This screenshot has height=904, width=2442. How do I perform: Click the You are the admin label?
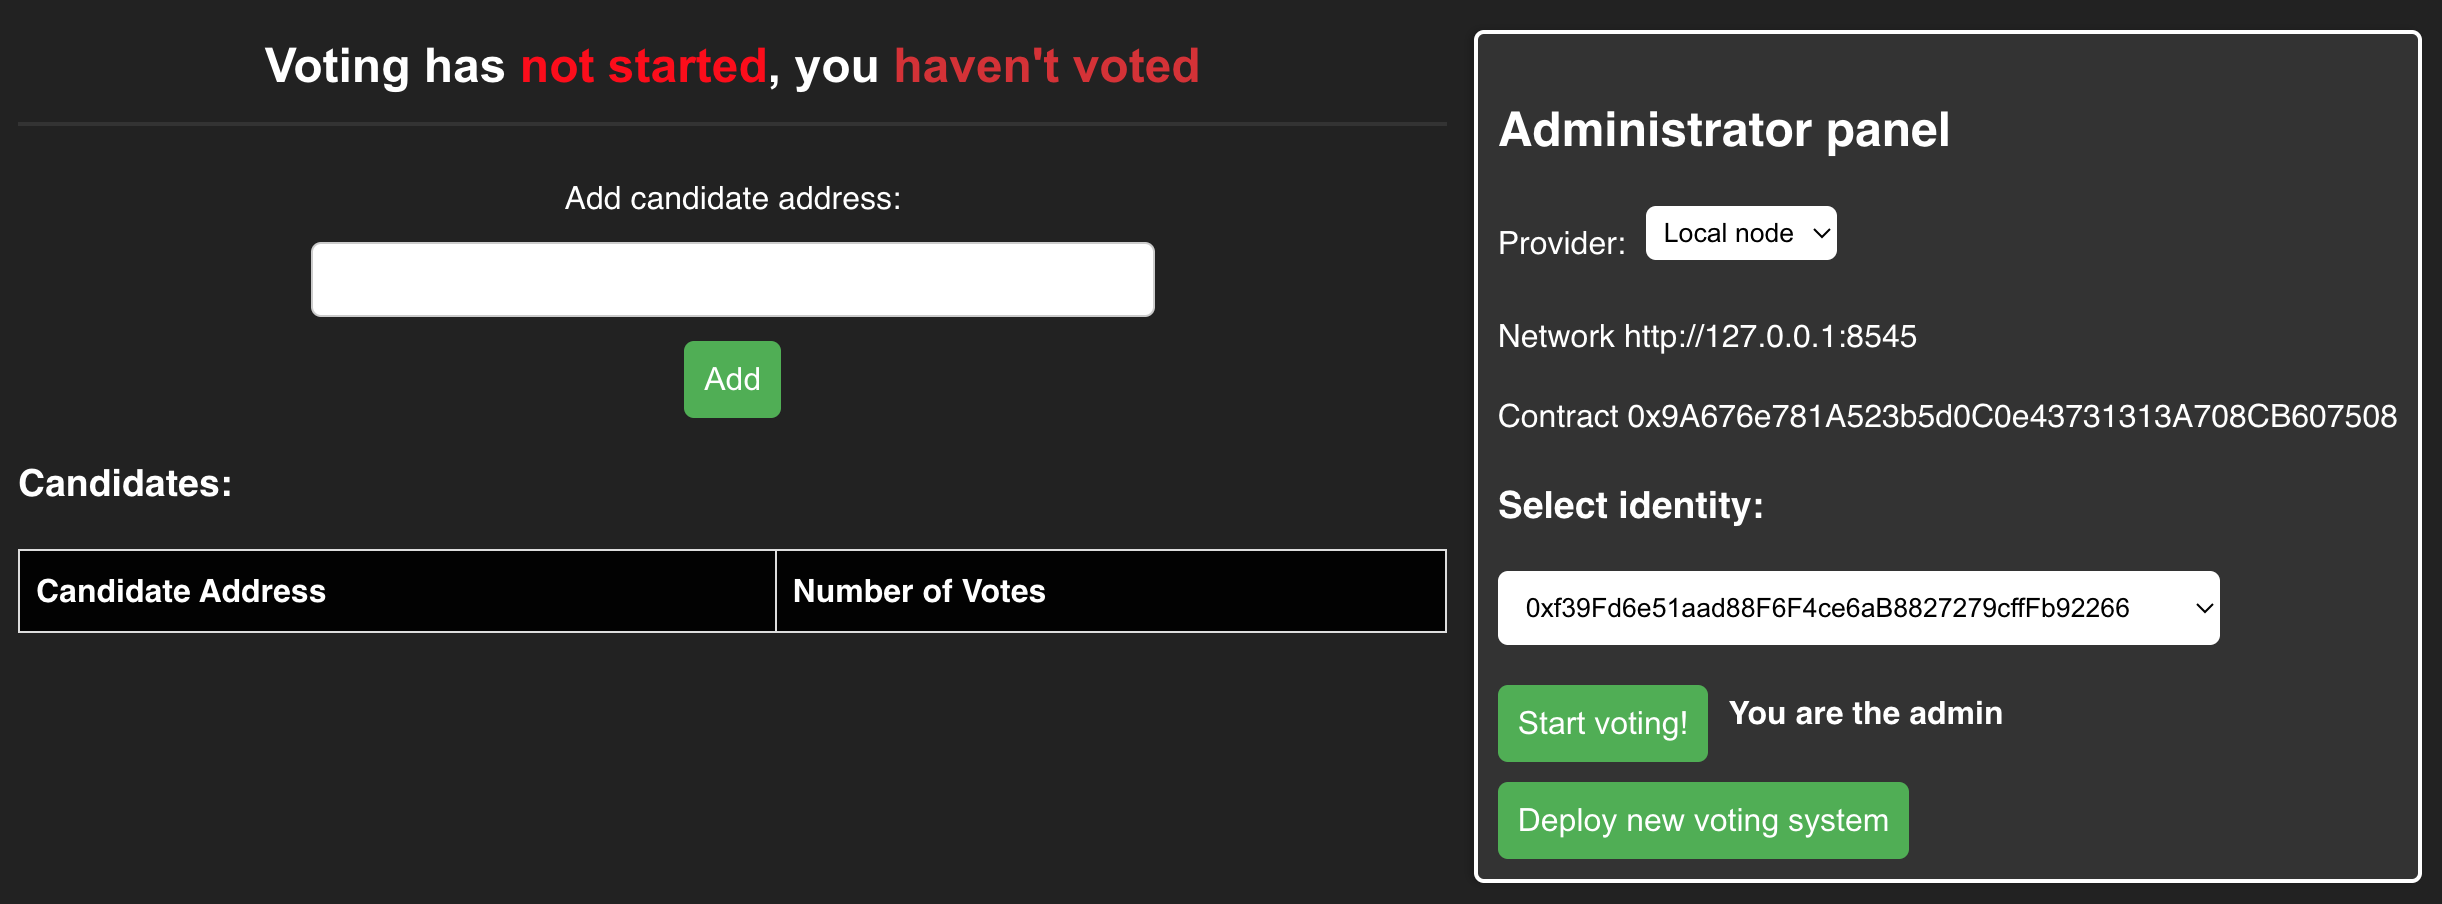click(1866, 713)
